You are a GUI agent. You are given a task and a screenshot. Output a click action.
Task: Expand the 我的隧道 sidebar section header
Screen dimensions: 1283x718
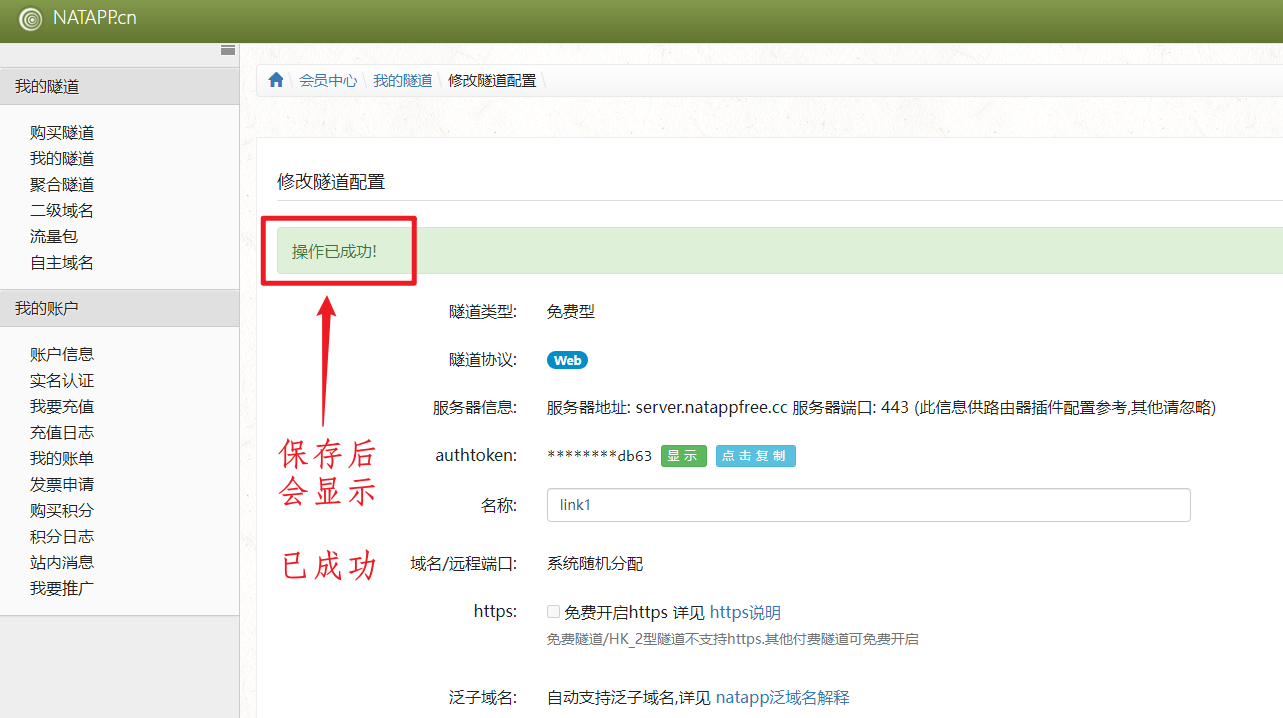[x=120, y=87]
